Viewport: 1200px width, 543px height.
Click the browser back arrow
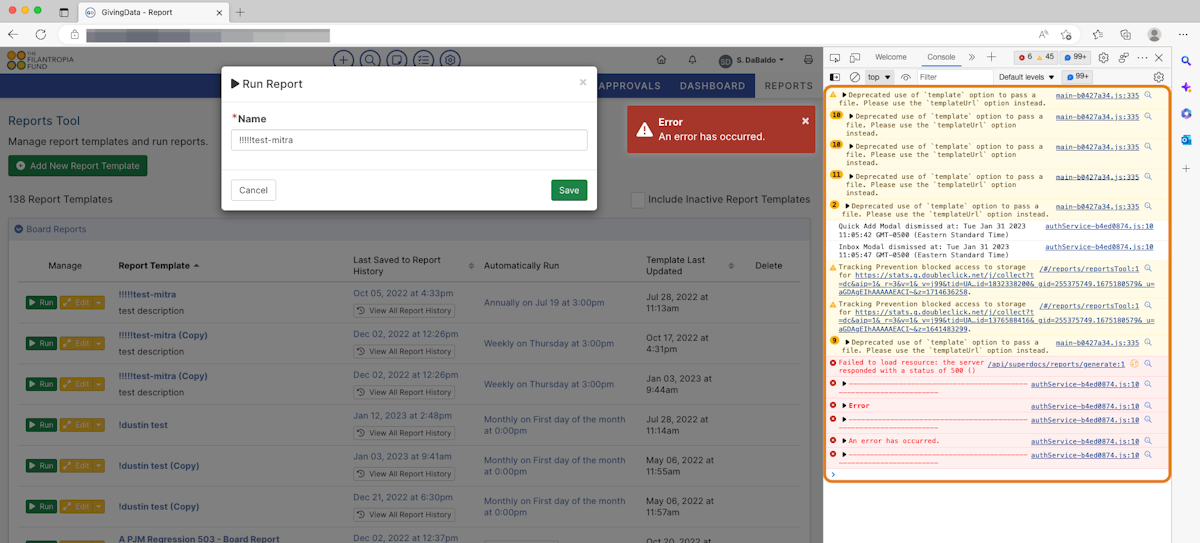coord(13,33)
